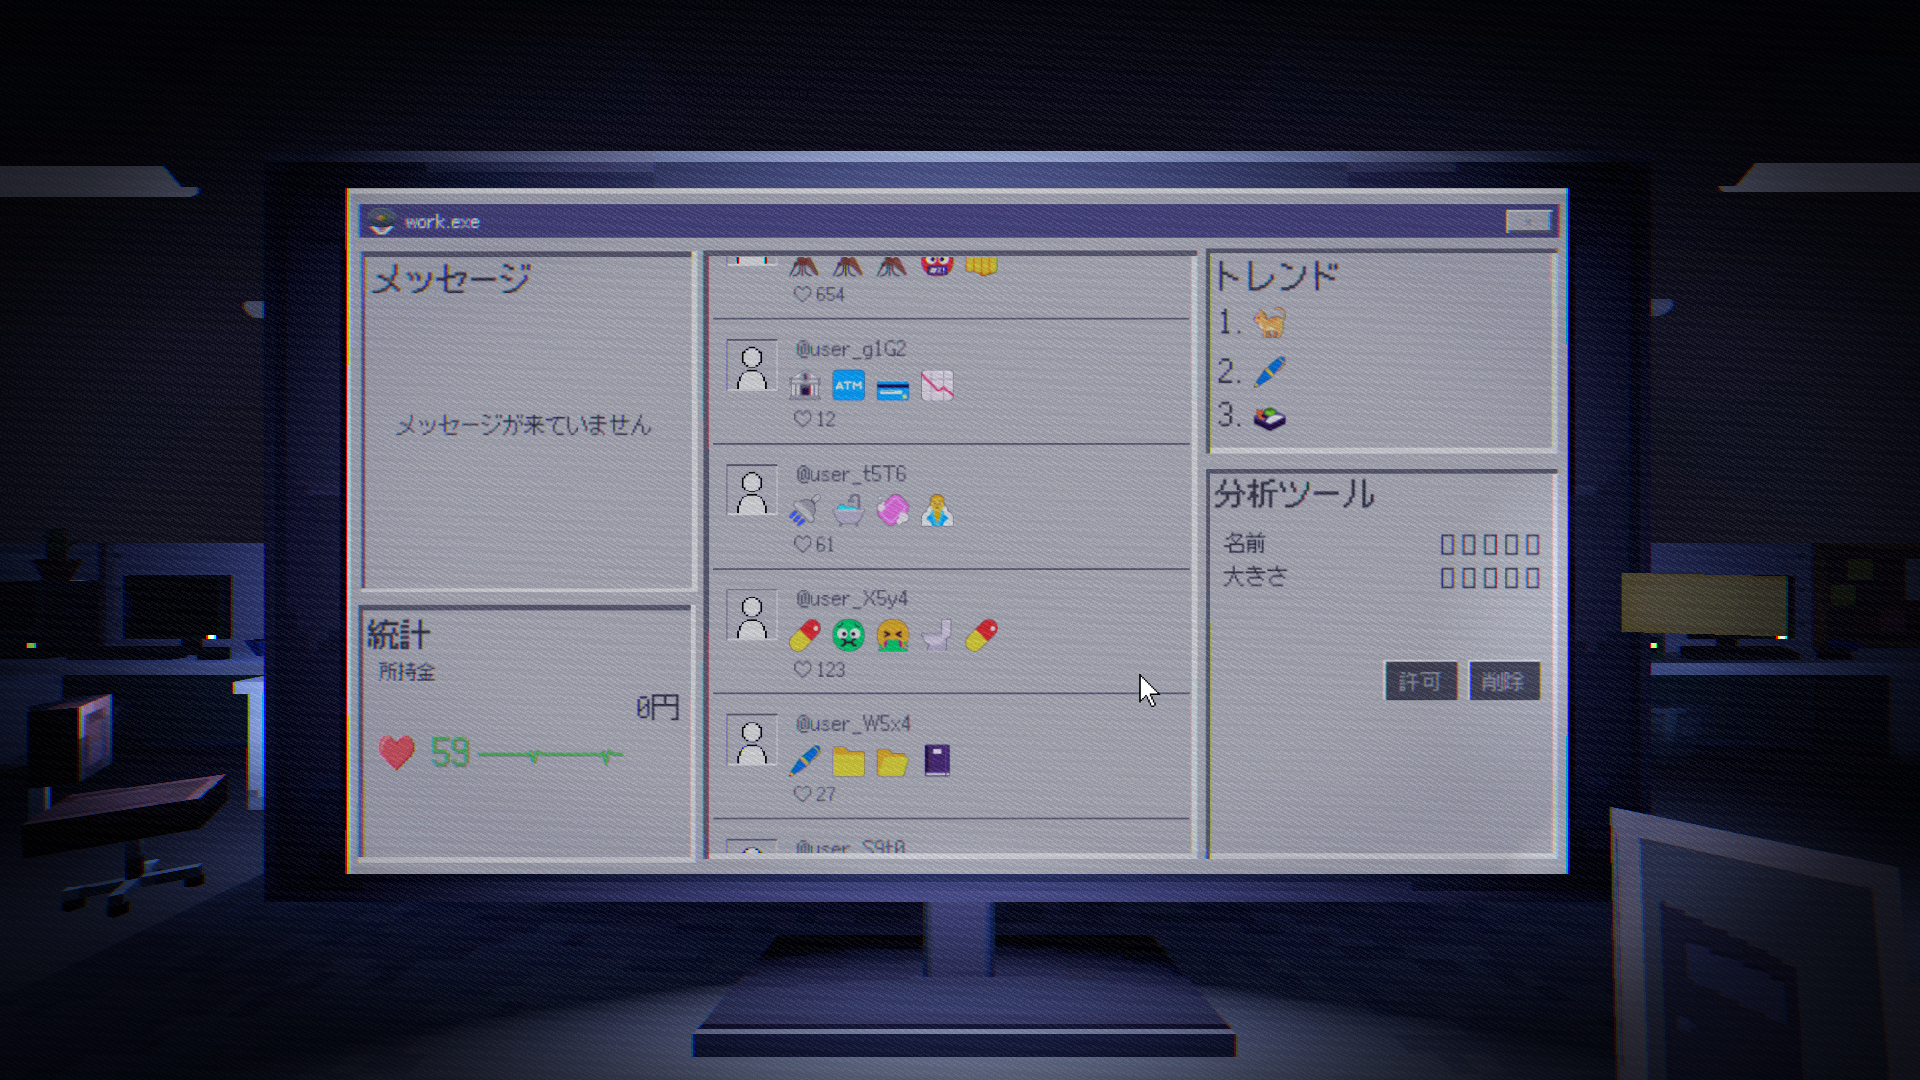Click the 0円 money value
This screenshot has height=1080, width=1920.
(x=658, y=708)
